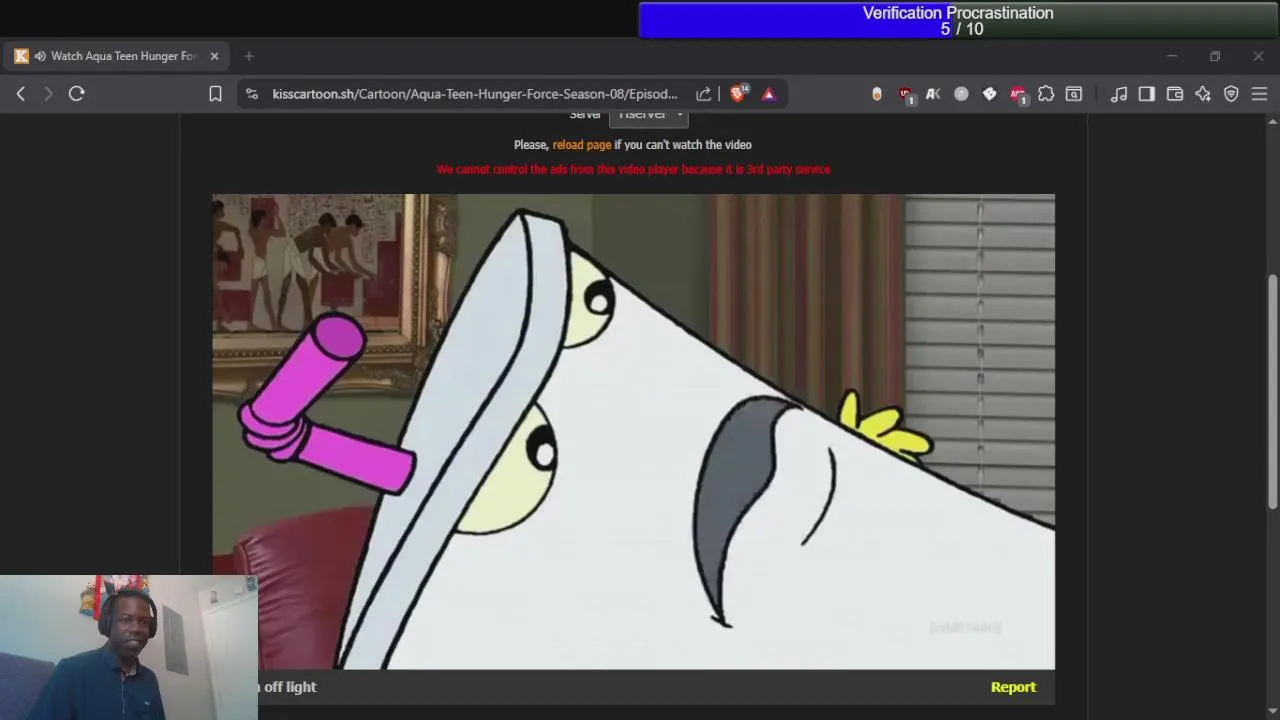Viewport: 1280px width, 720px height.
Task: Click the gray circular extension icon
Action: 961,94
